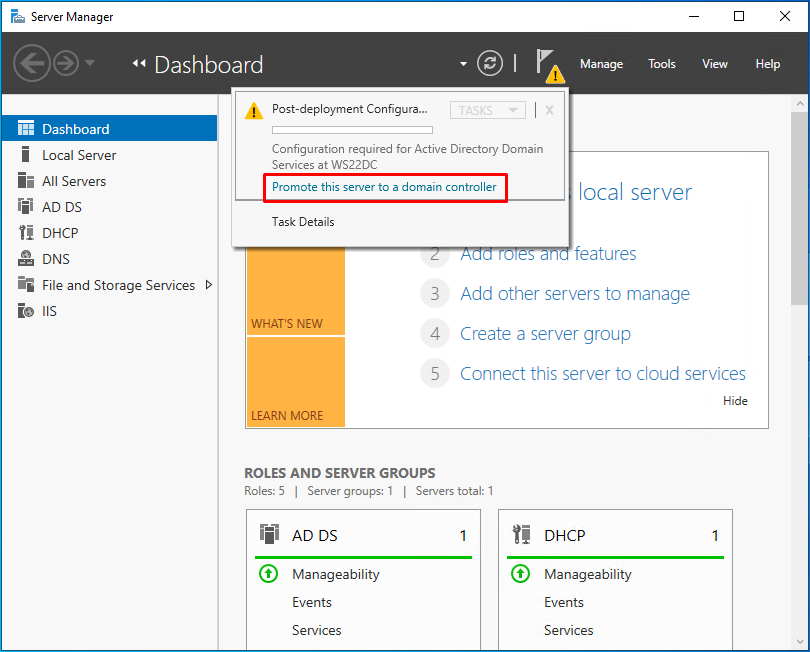Click the DNS icon in sidebar
This screenshot has width=810, height=652.
[26, 258]
